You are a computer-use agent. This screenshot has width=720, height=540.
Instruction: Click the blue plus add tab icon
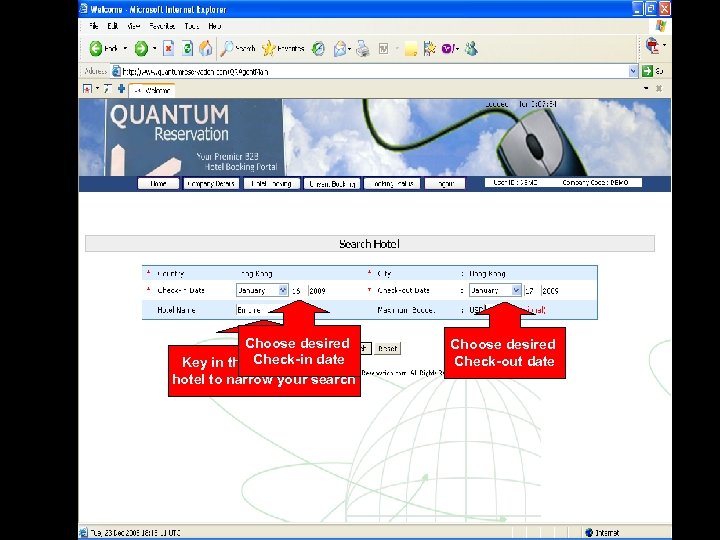(121, 89)
